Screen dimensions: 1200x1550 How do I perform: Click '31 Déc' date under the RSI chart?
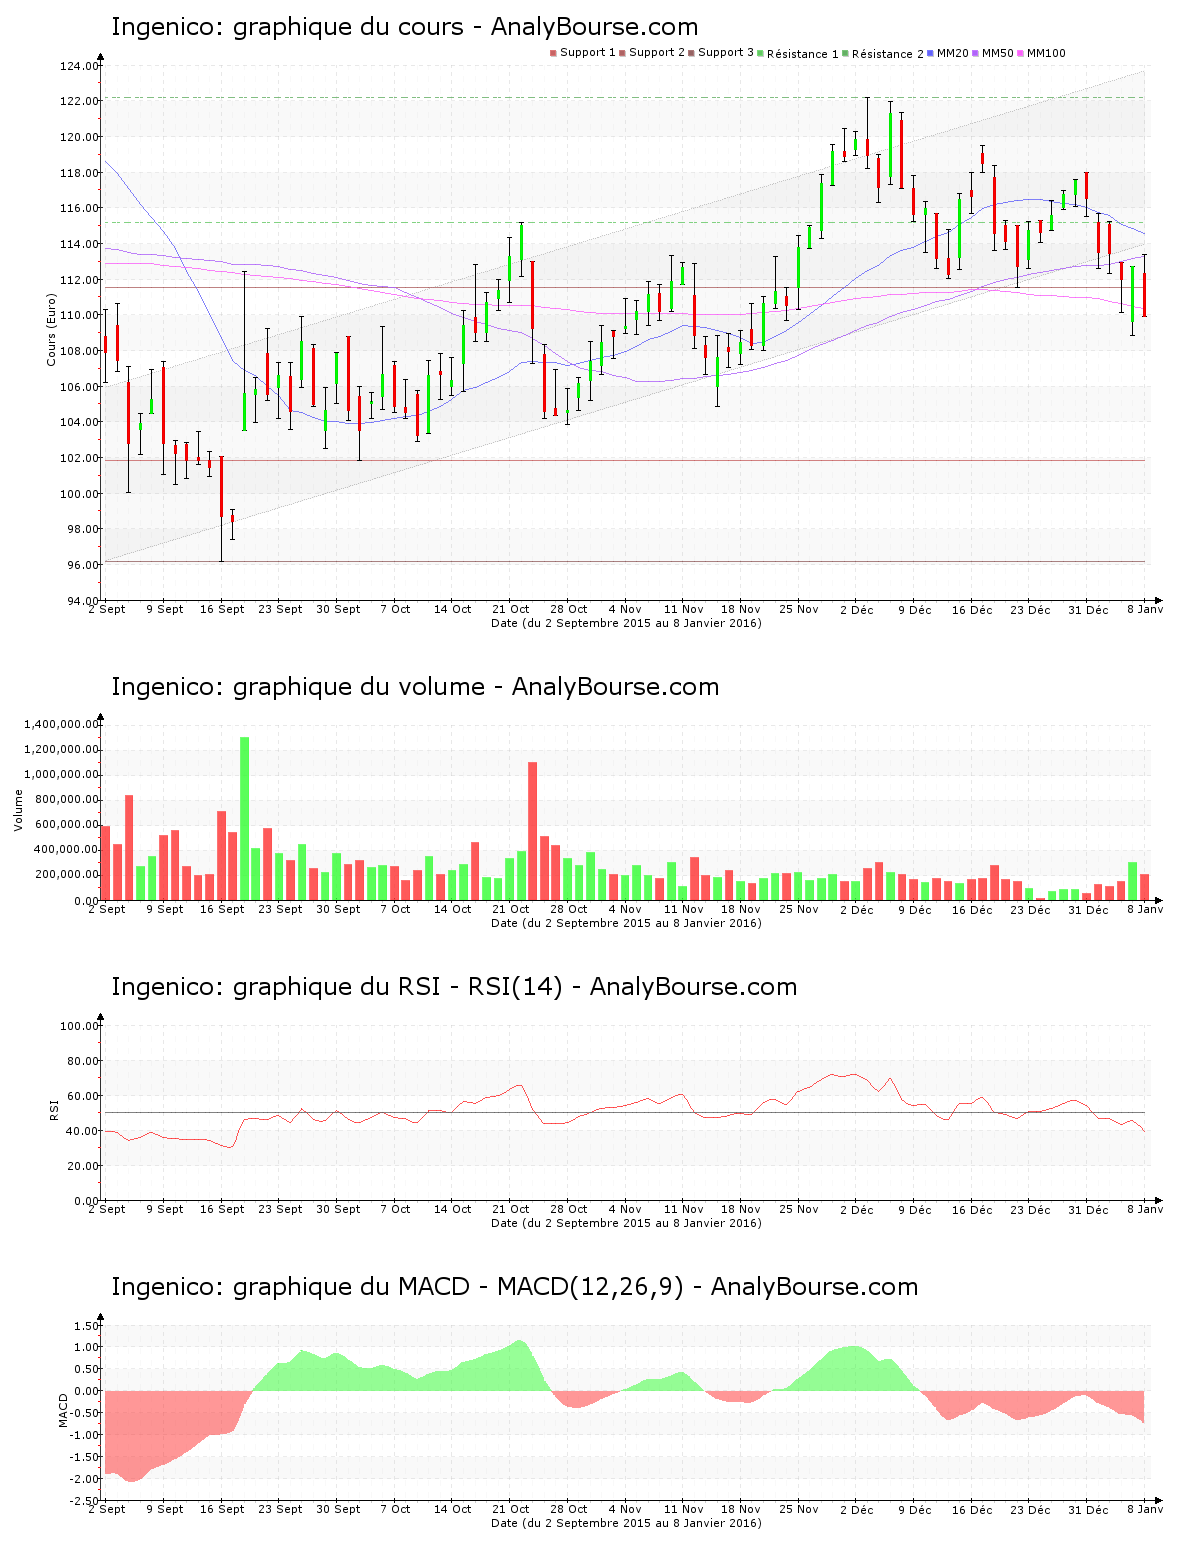[1088, 1209]
